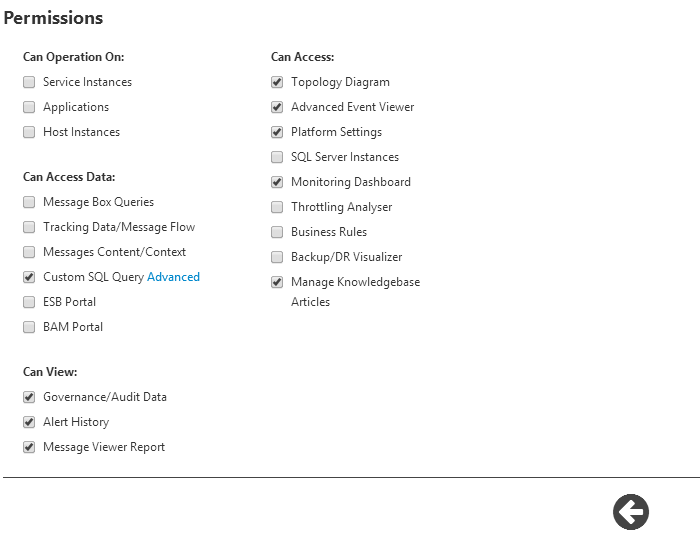The image size is (700, 540).
Task: Check the BAM Portal checkbox
Action: [29, 327]
